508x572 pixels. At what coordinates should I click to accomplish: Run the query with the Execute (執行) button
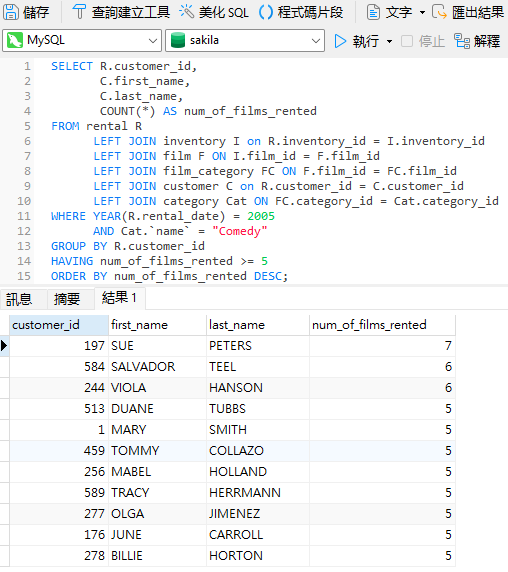coord(357,41)
